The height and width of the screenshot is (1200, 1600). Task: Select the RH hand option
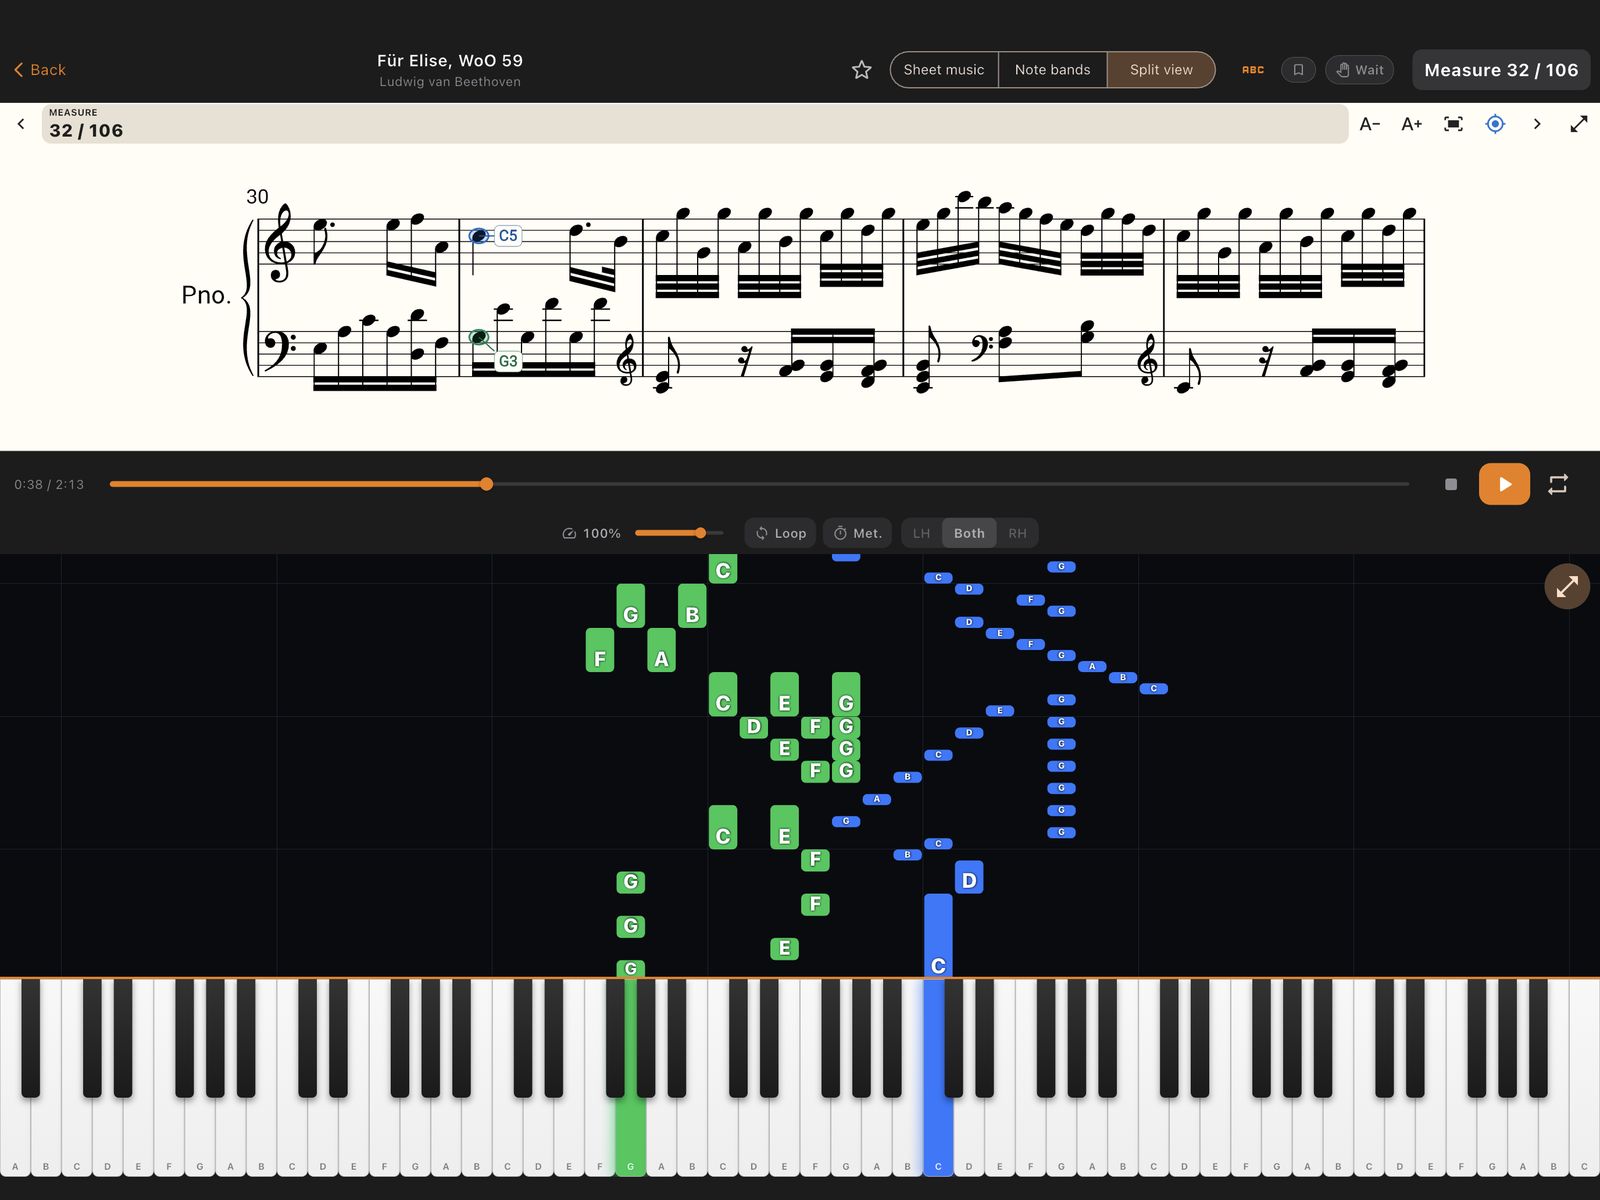[x=1017, y=533]
